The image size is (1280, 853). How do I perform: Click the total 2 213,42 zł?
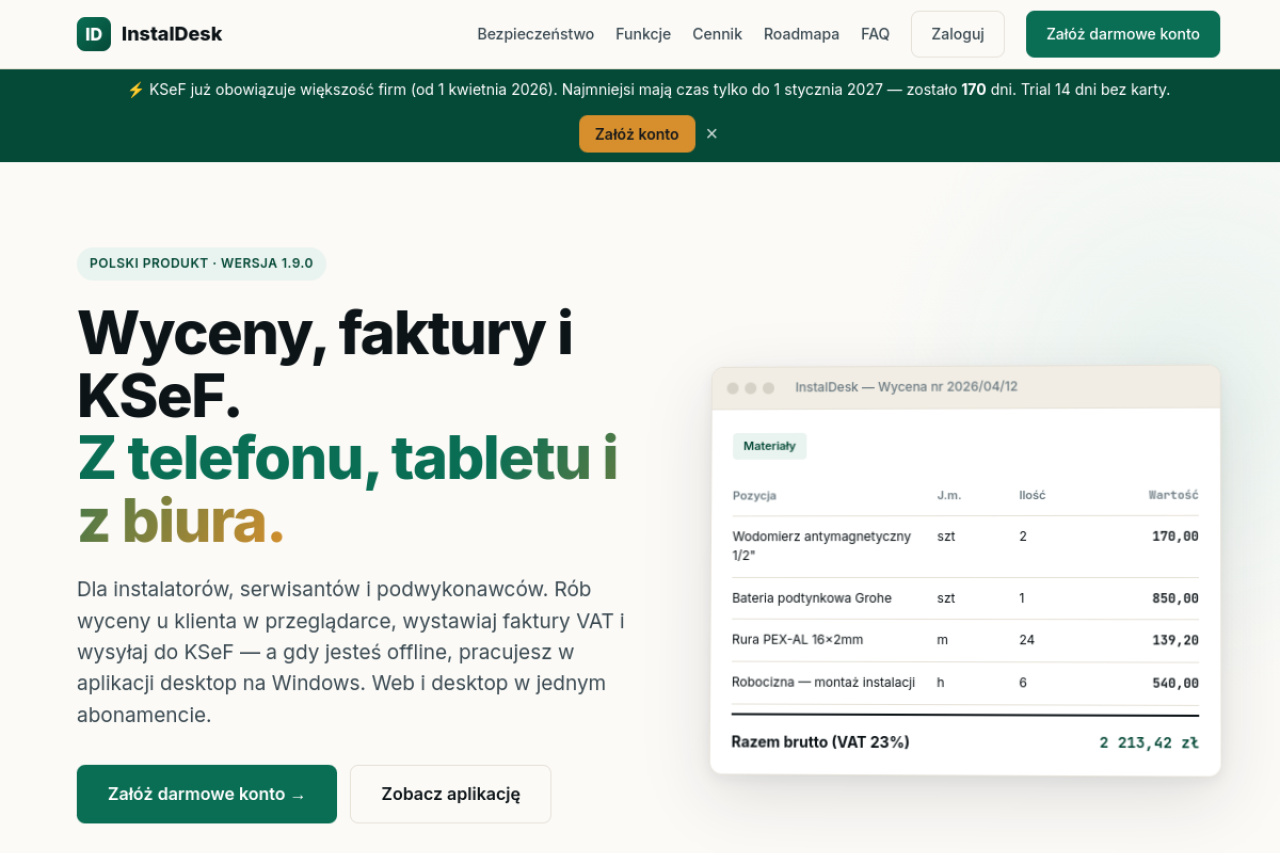[1149, 742]
